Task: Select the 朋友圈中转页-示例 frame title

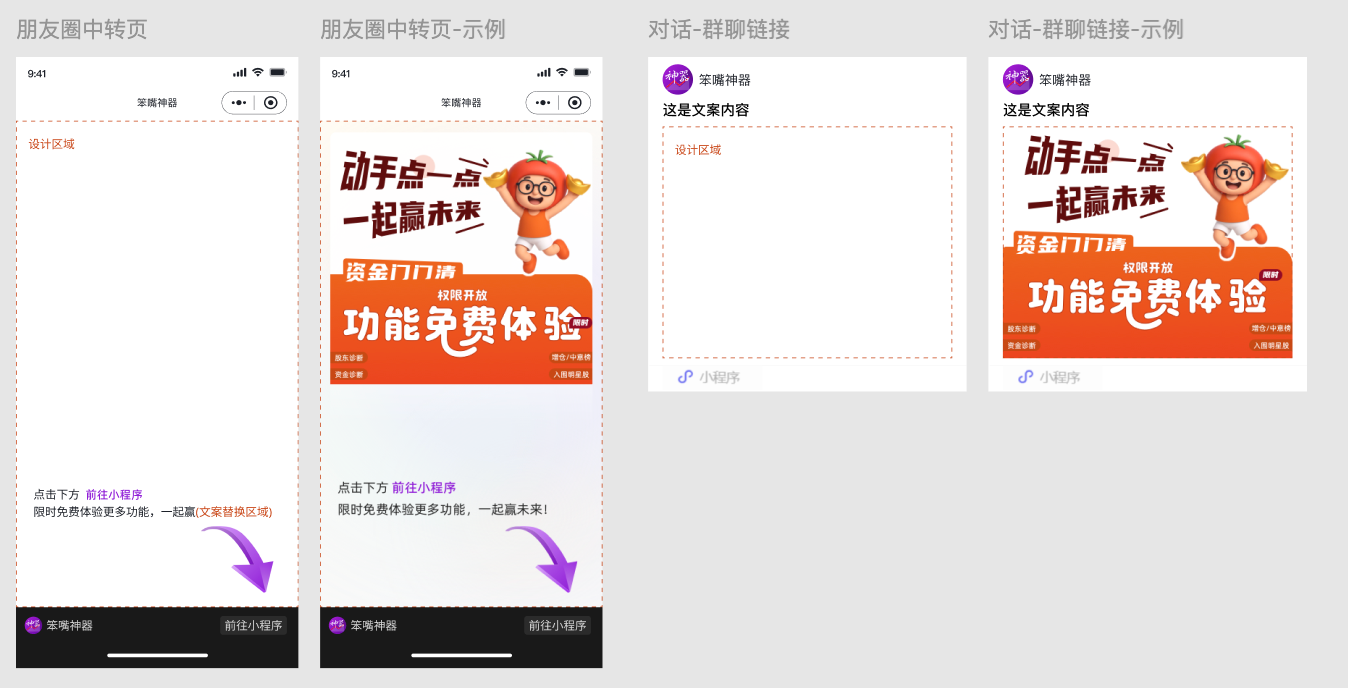Action: 410,30
